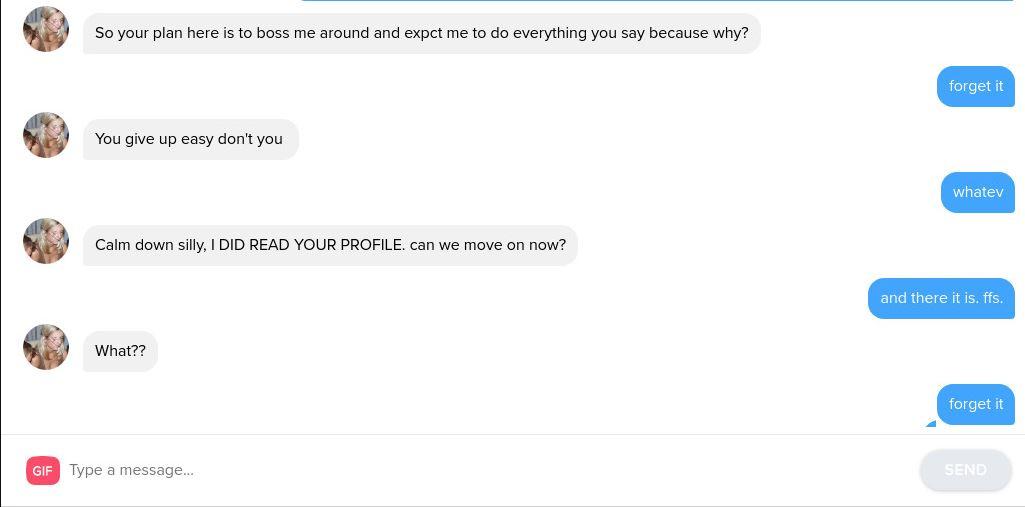
Task: Click the small blue tail under last message
Action: (931, 423)
